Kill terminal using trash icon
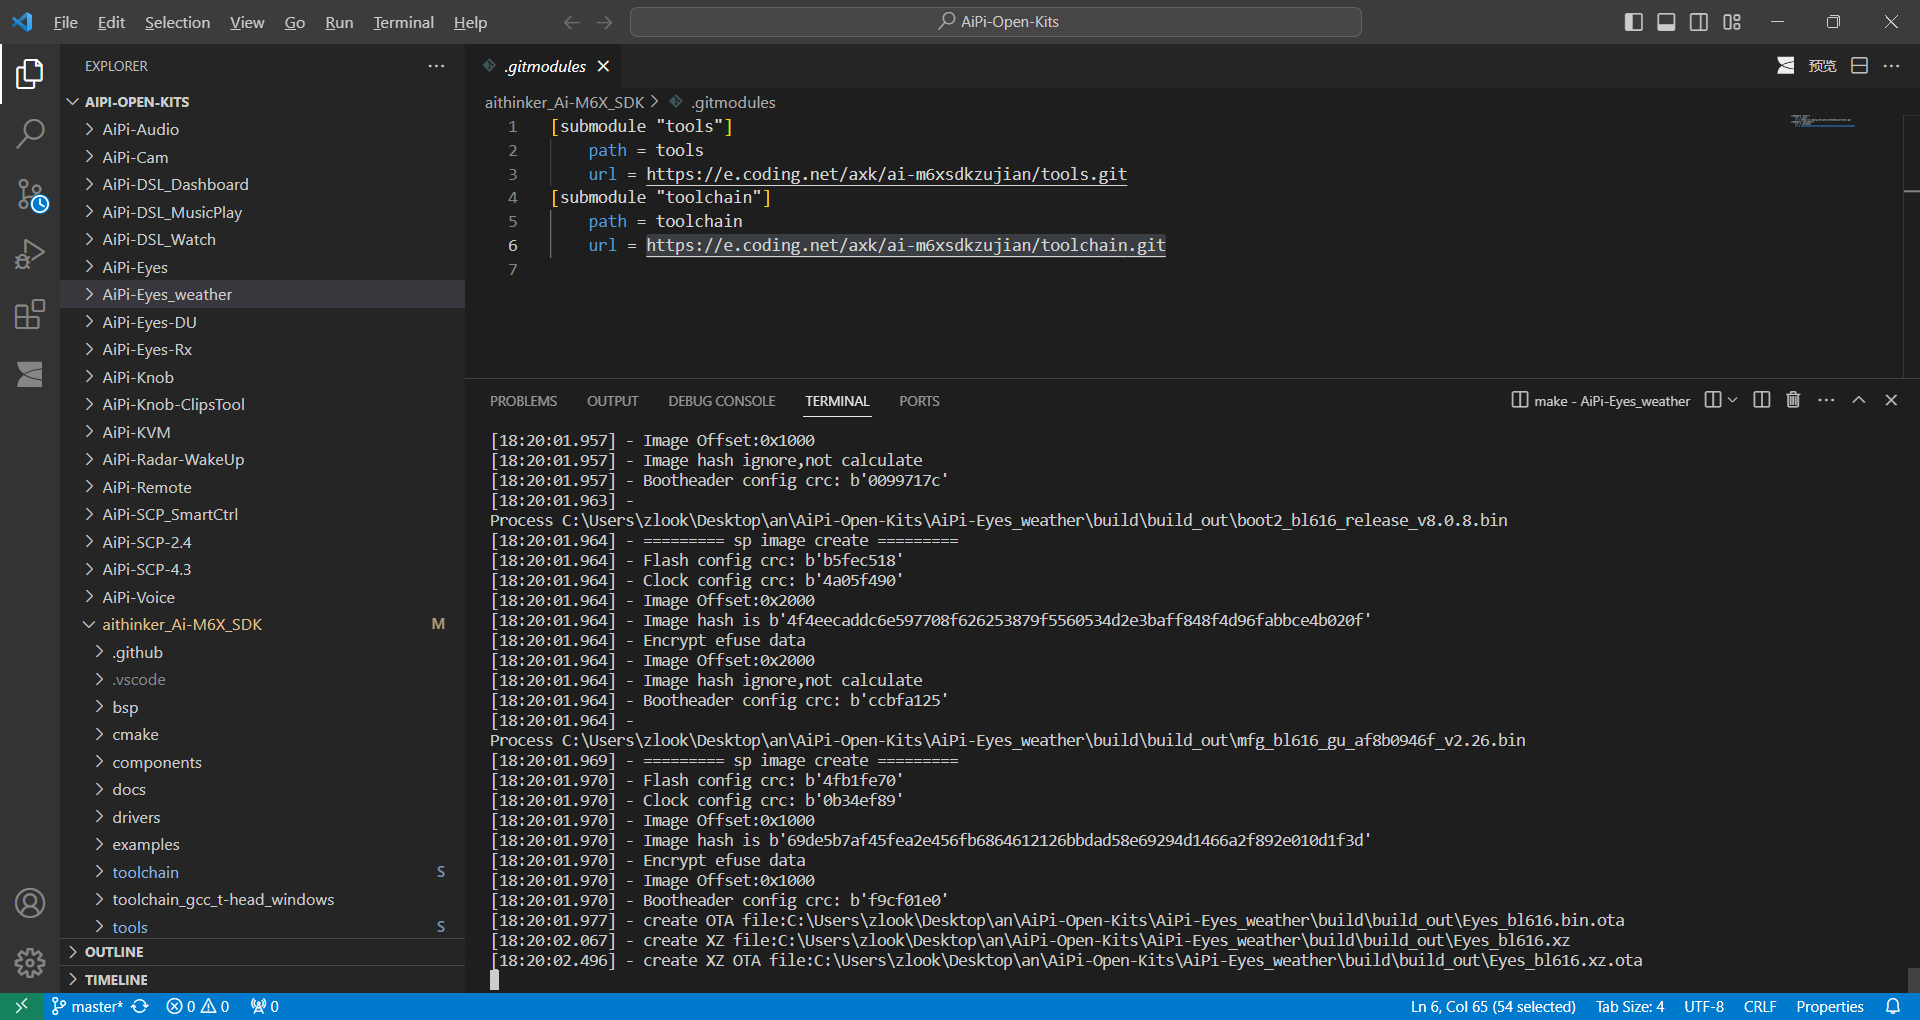Viewport: 1920px width, 1020px height. tap(1793, 400)
